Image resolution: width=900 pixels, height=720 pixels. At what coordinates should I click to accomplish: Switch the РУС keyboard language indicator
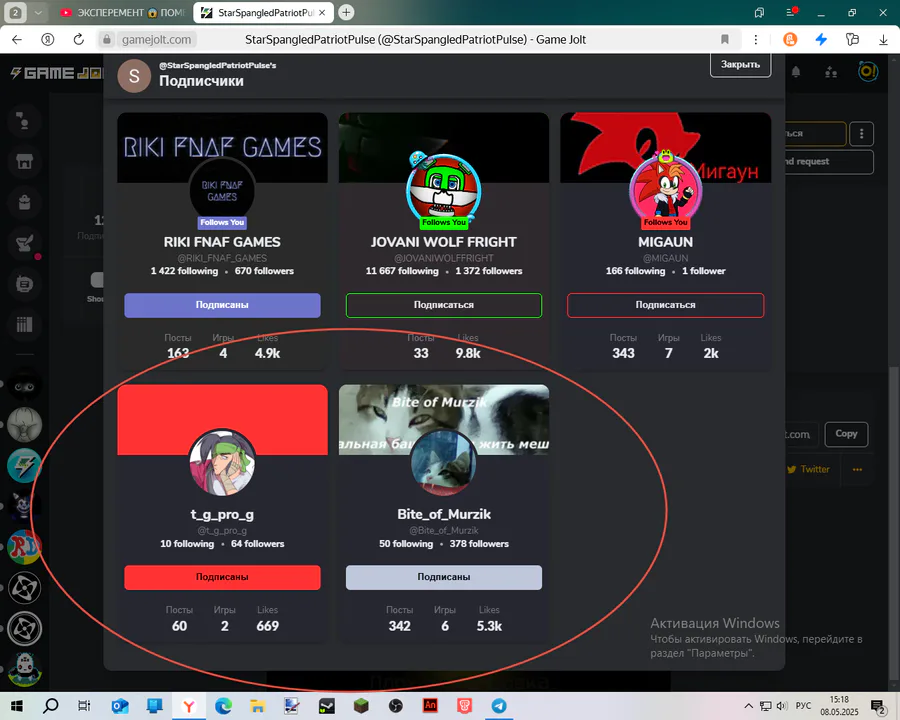(x=803, y=706)
